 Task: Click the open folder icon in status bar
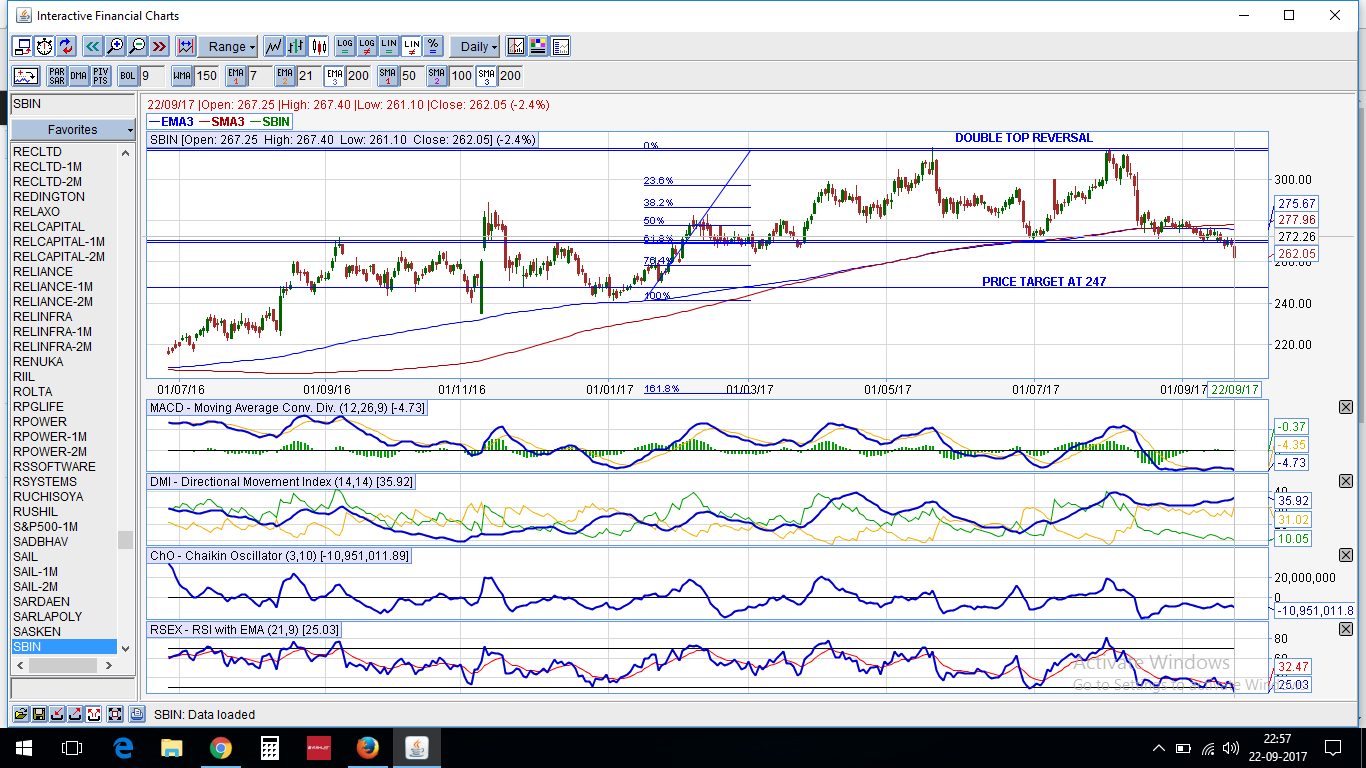(20, 714)
